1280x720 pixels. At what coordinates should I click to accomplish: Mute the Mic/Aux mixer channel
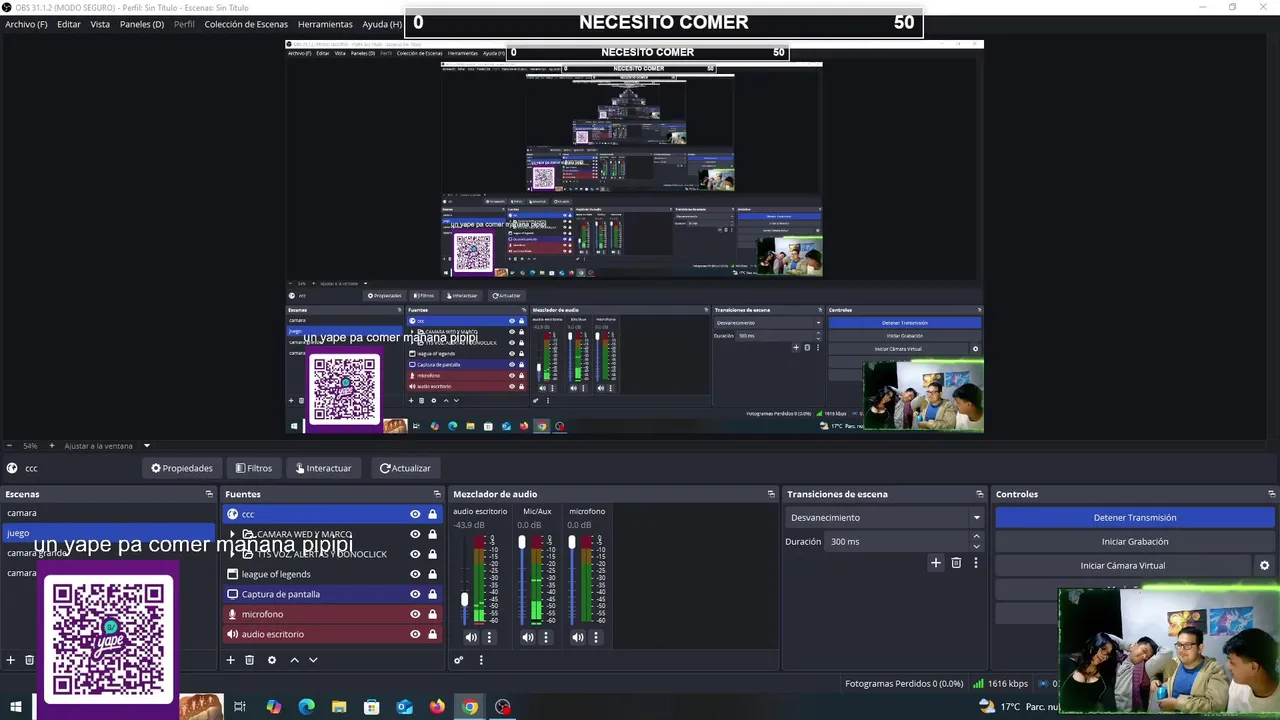(x=528, y=637)
